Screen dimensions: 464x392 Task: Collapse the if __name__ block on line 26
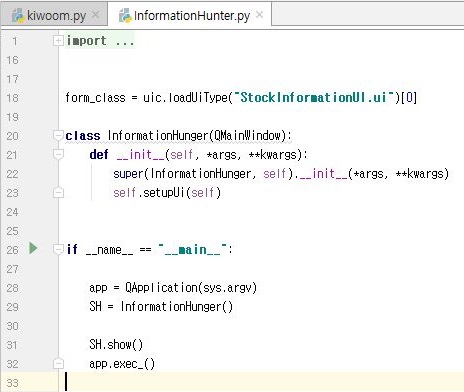[x=58, y=249]
